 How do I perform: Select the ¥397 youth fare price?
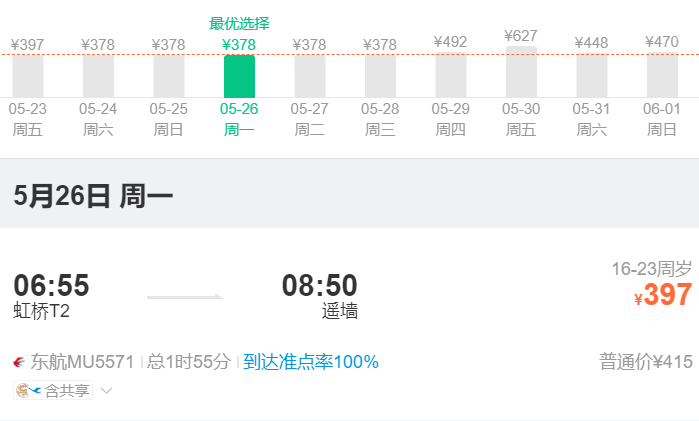[x=663, y=295]
